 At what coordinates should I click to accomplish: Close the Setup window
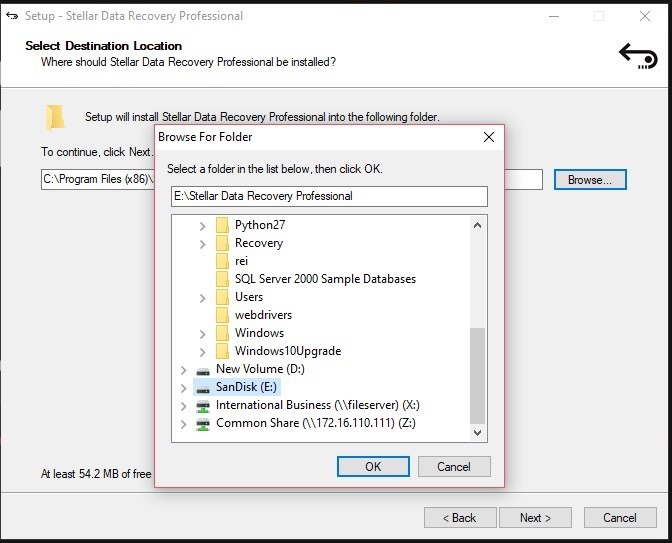click(645, 16)
